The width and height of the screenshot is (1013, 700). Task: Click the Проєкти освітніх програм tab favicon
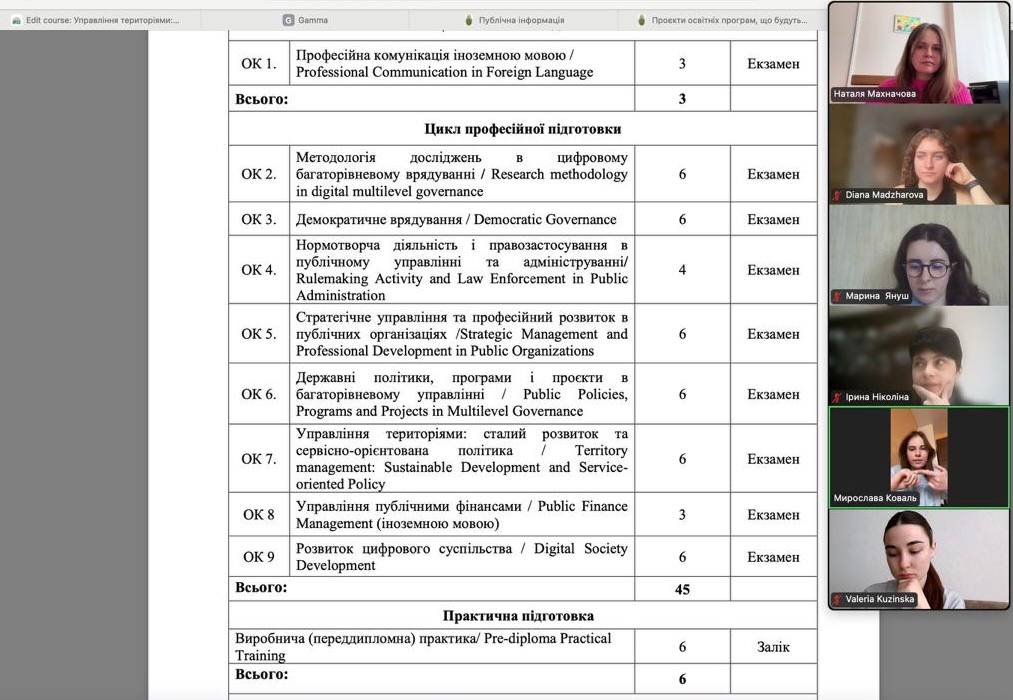pos(641,20)
